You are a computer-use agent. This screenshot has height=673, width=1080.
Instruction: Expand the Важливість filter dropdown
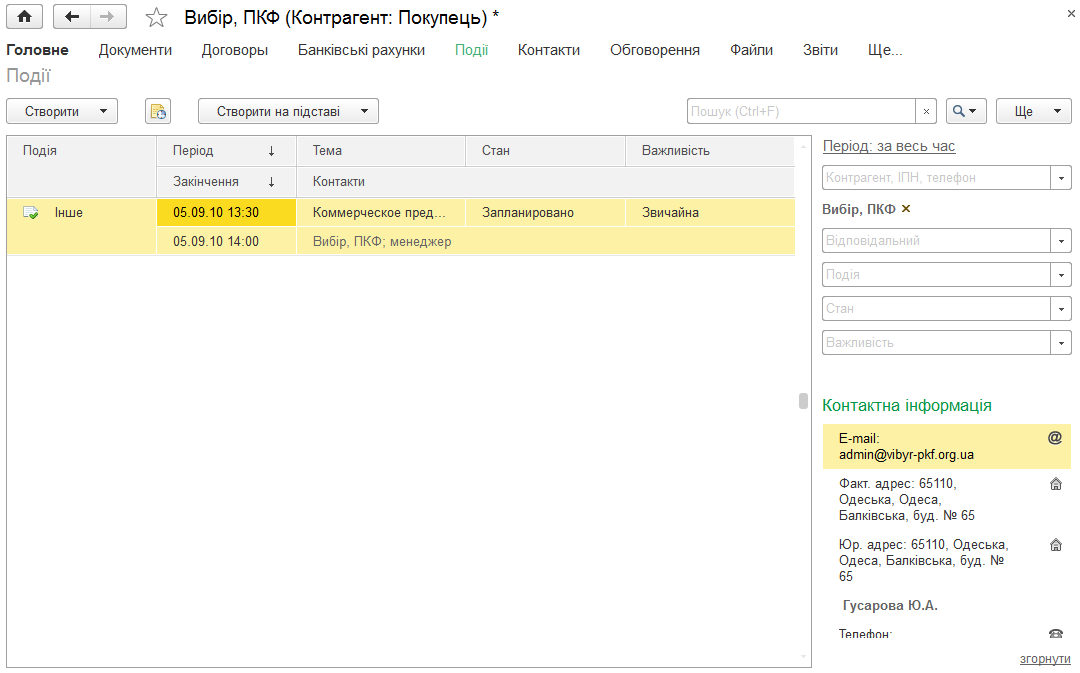coord(1061,342)
